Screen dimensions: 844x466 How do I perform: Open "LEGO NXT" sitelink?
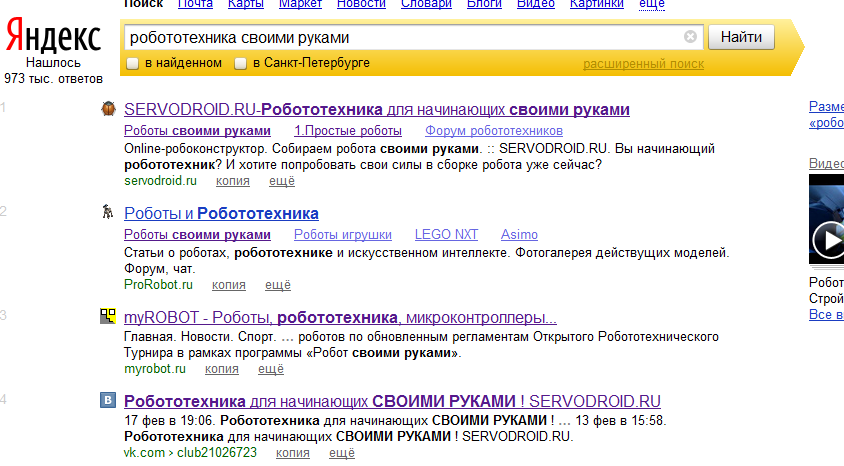click(x=446, y=235)
